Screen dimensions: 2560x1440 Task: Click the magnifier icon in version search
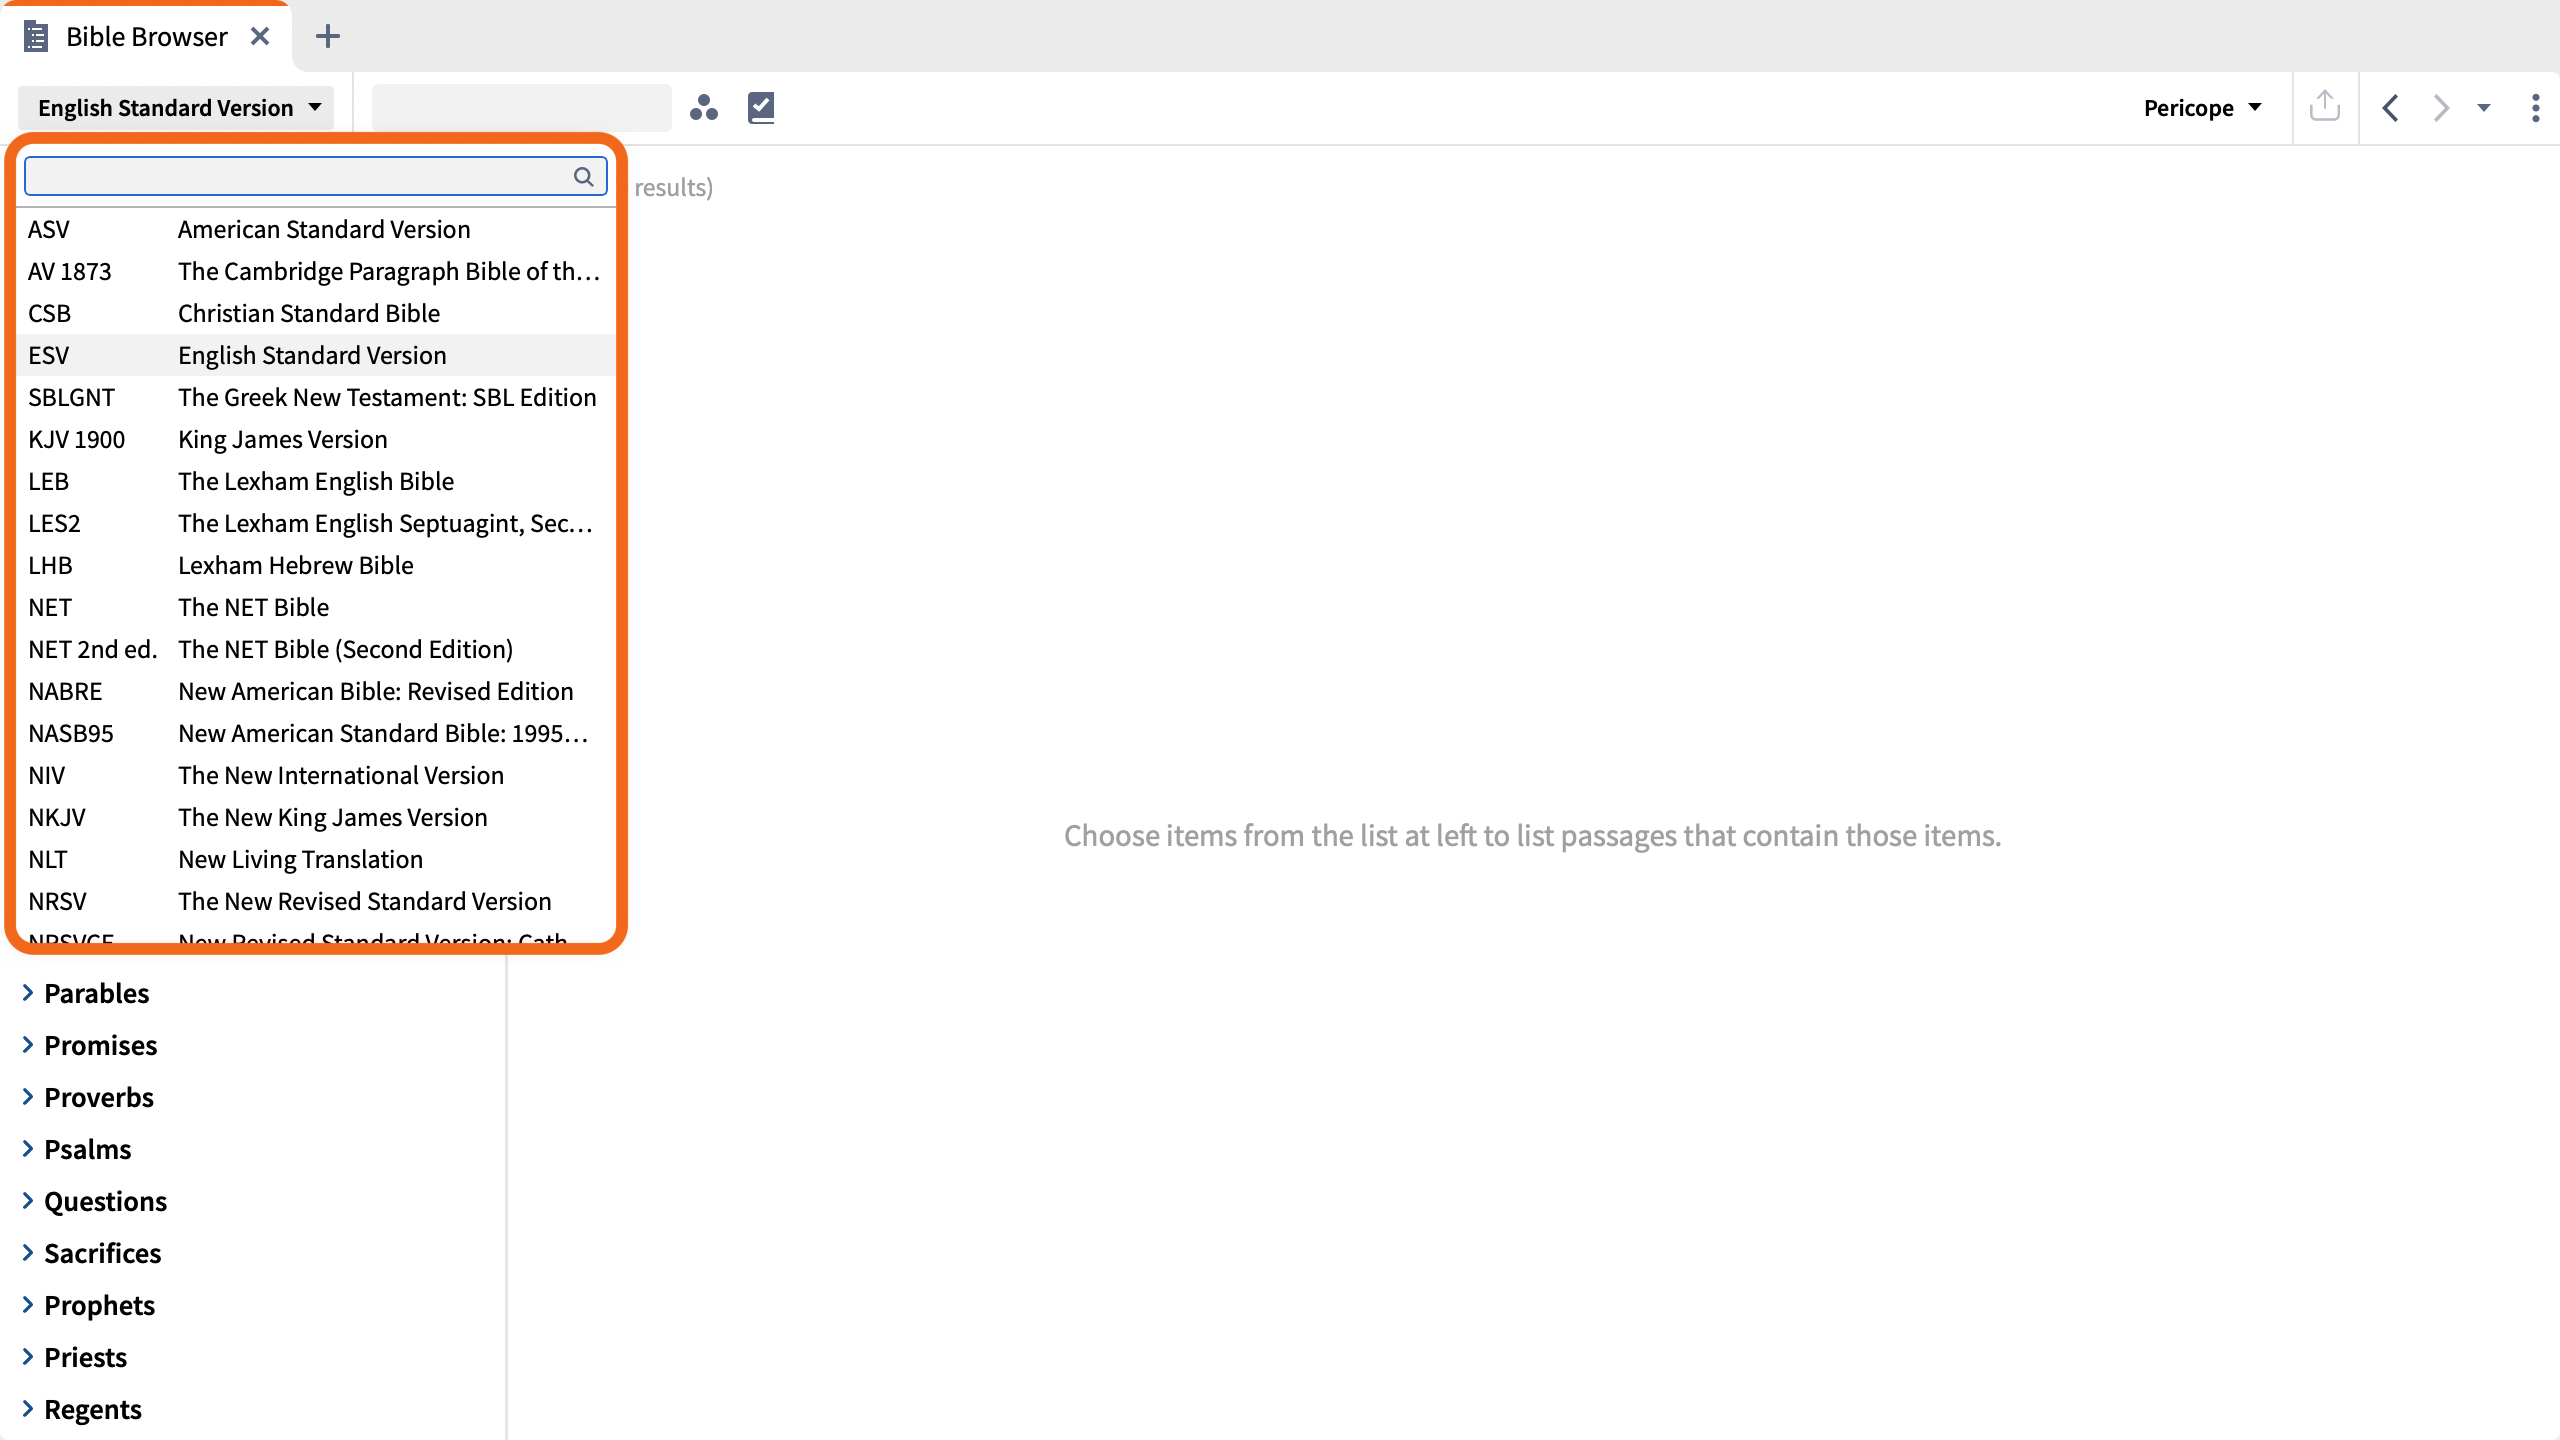(584, 176)
